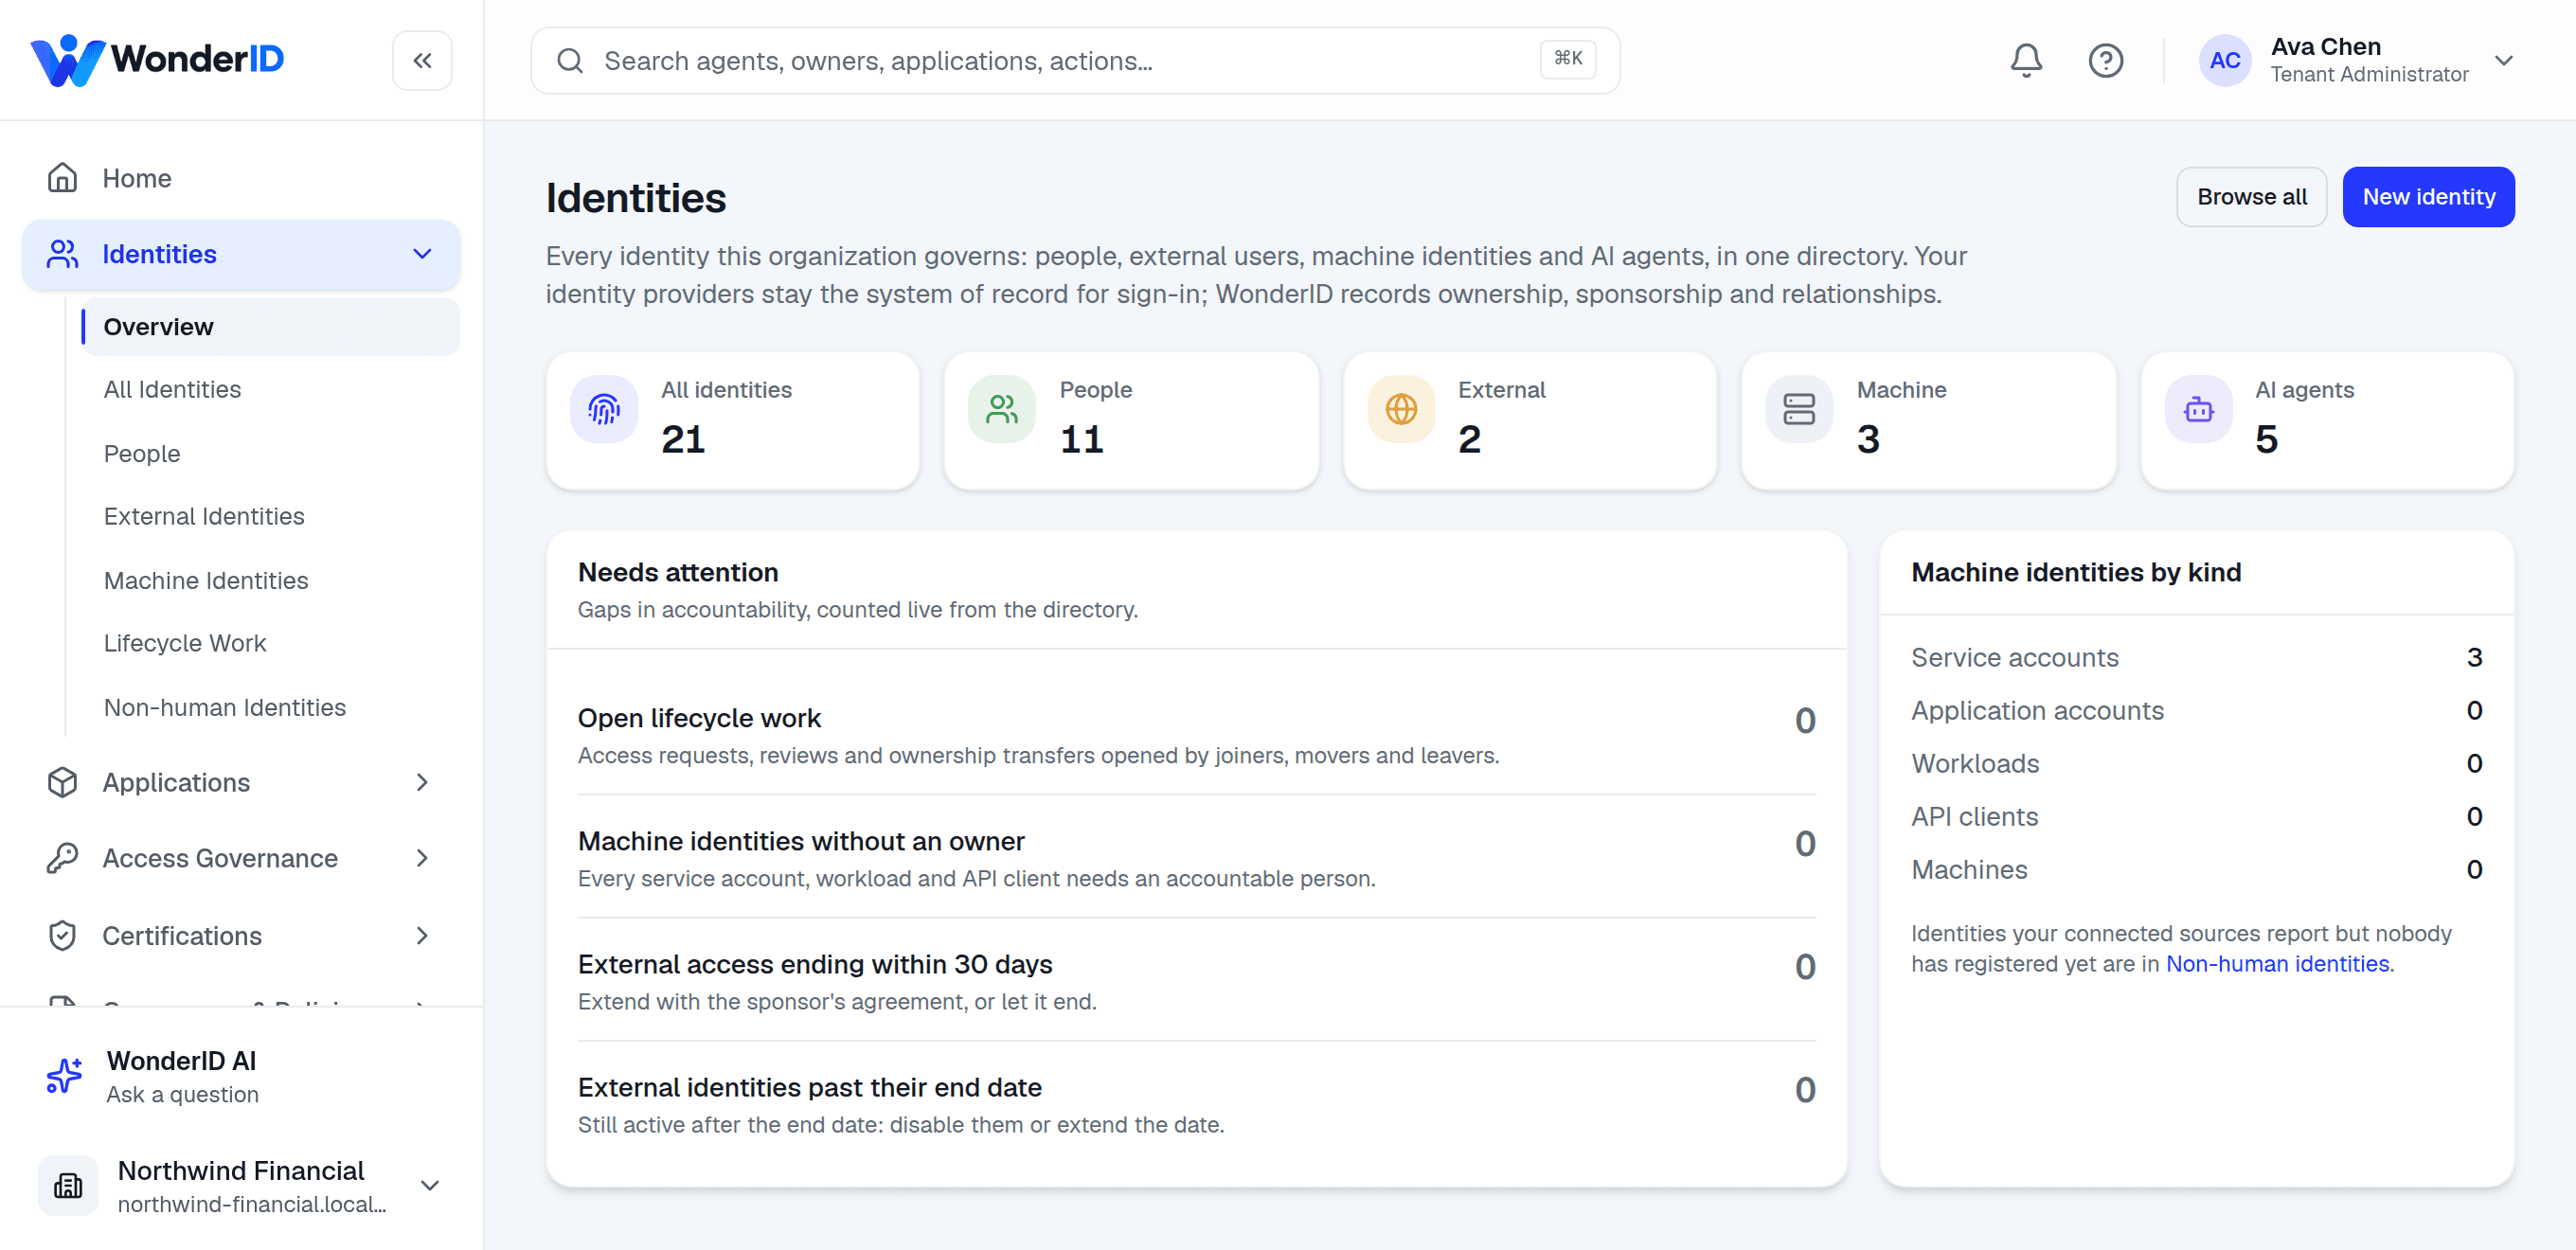Viewport: 2576px width, 1250px height.
Task: Click the Browse all button
Action: [x=2252, y=197]
